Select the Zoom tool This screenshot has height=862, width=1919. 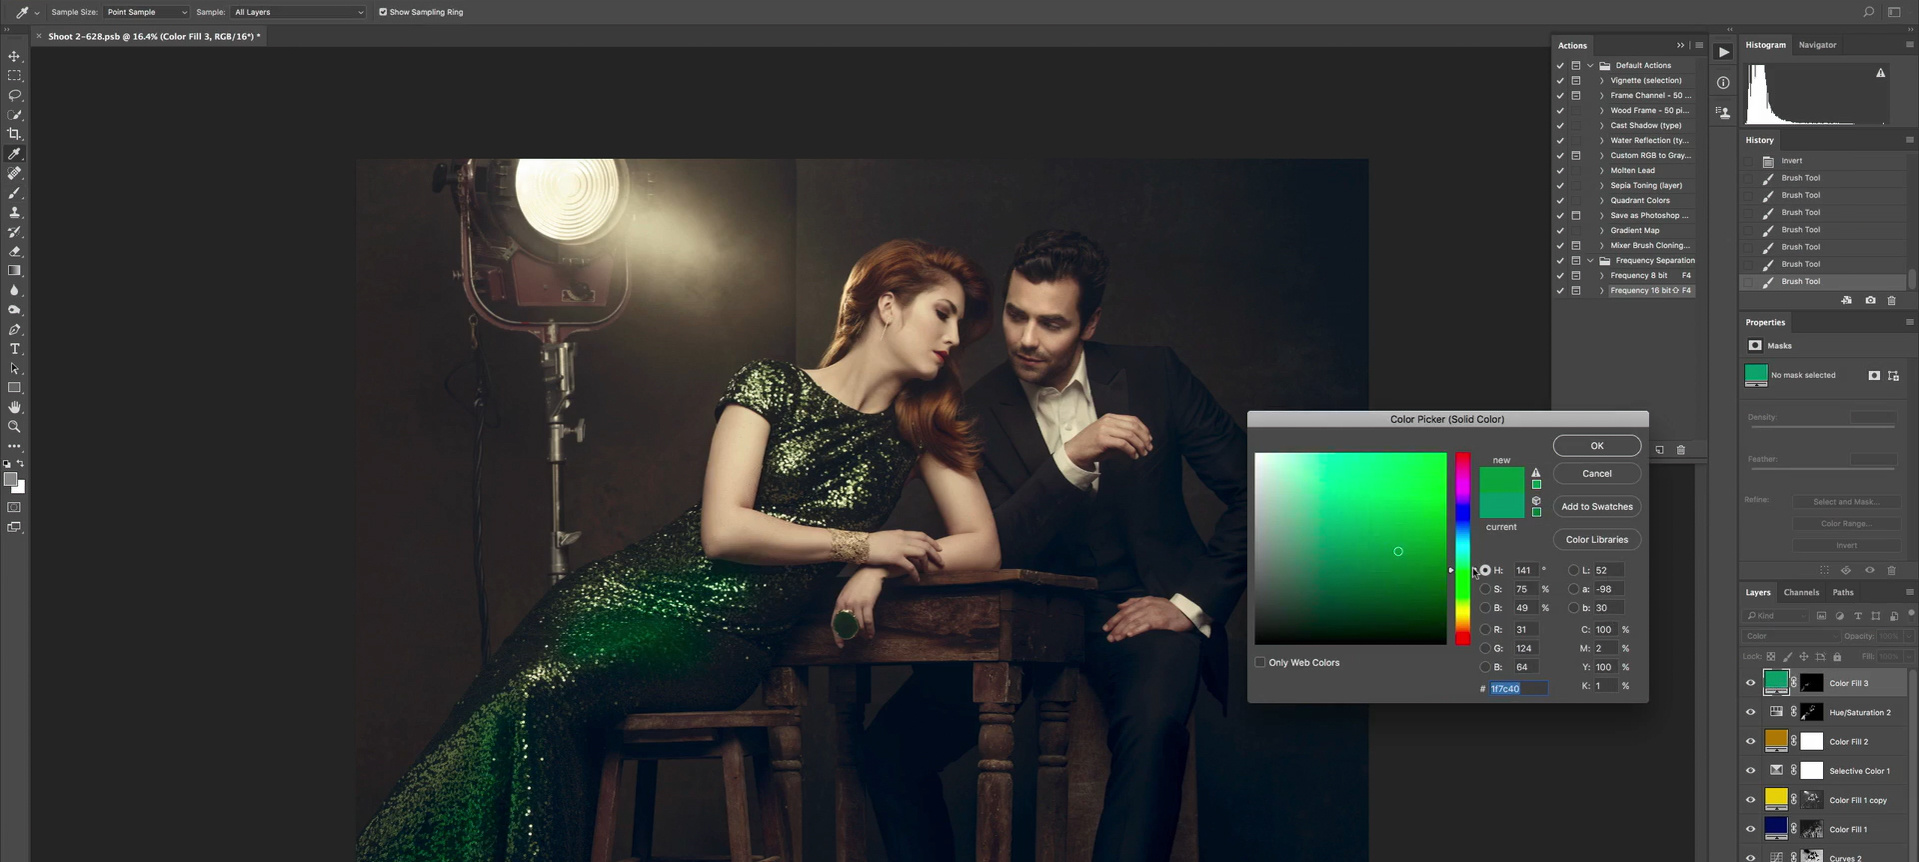tap(14, 427)
